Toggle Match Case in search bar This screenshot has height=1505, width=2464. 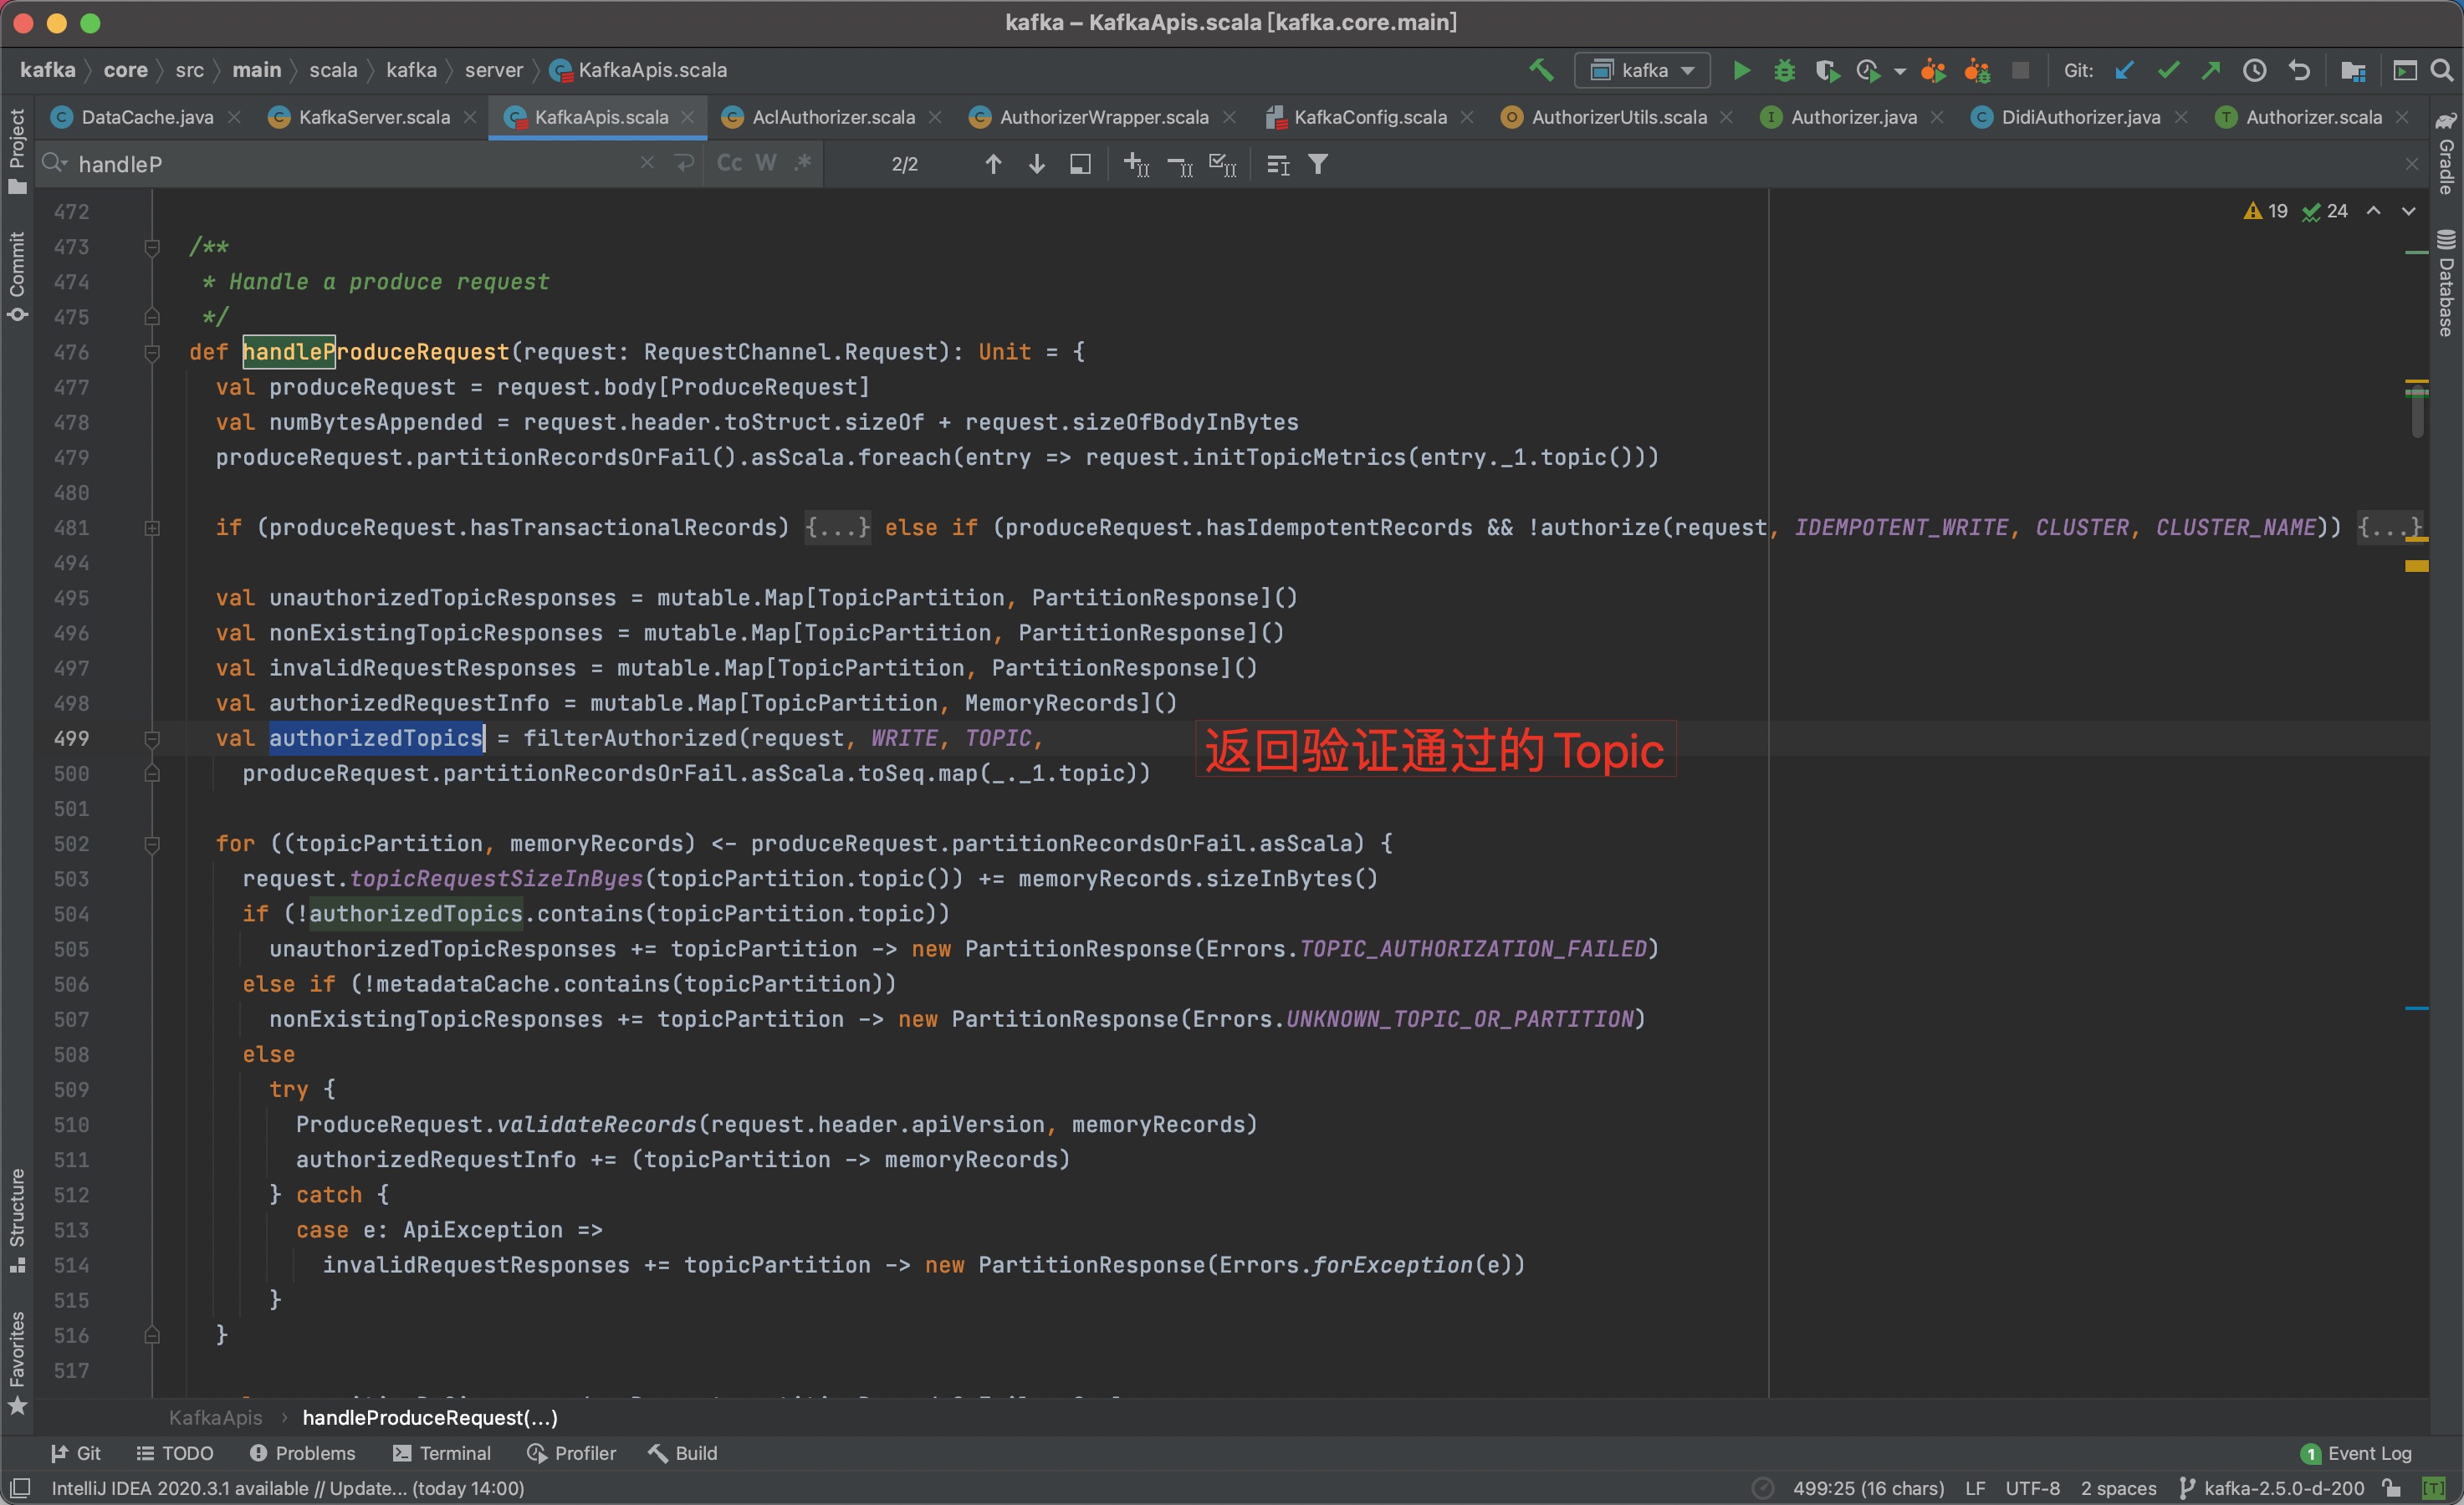point(729,163)
